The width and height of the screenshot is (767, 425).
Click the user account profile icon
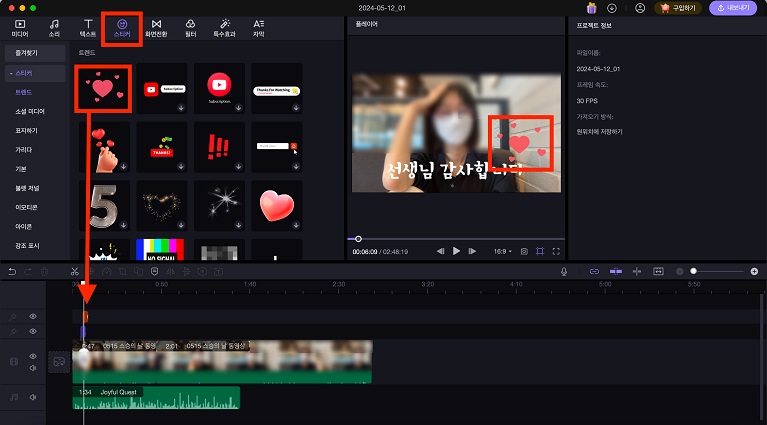tap(640, 8)
